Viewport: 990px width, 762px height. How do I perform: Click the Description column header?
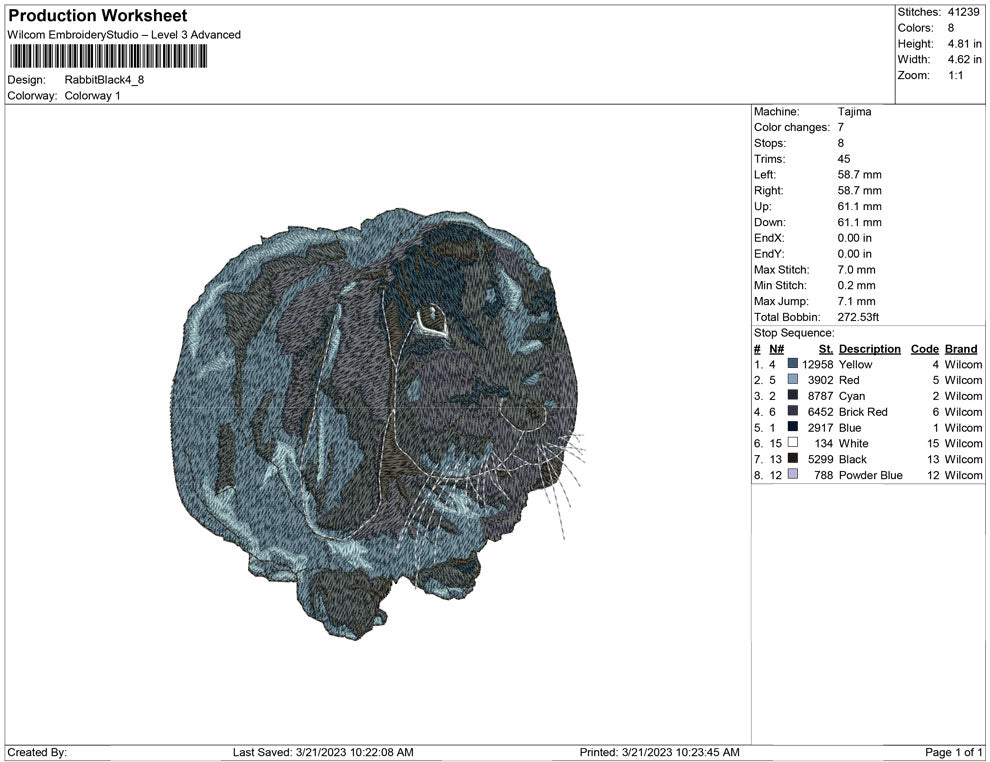point(869,349)
